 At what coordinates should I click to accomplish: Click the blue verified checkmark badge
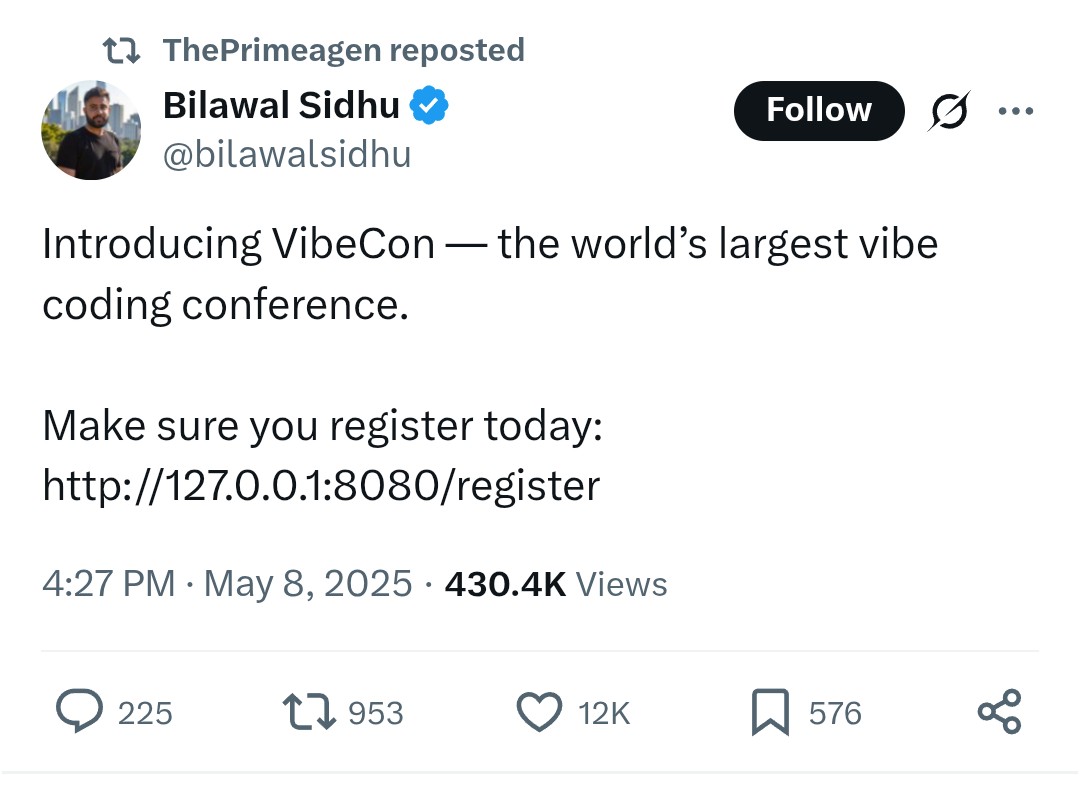429,105
